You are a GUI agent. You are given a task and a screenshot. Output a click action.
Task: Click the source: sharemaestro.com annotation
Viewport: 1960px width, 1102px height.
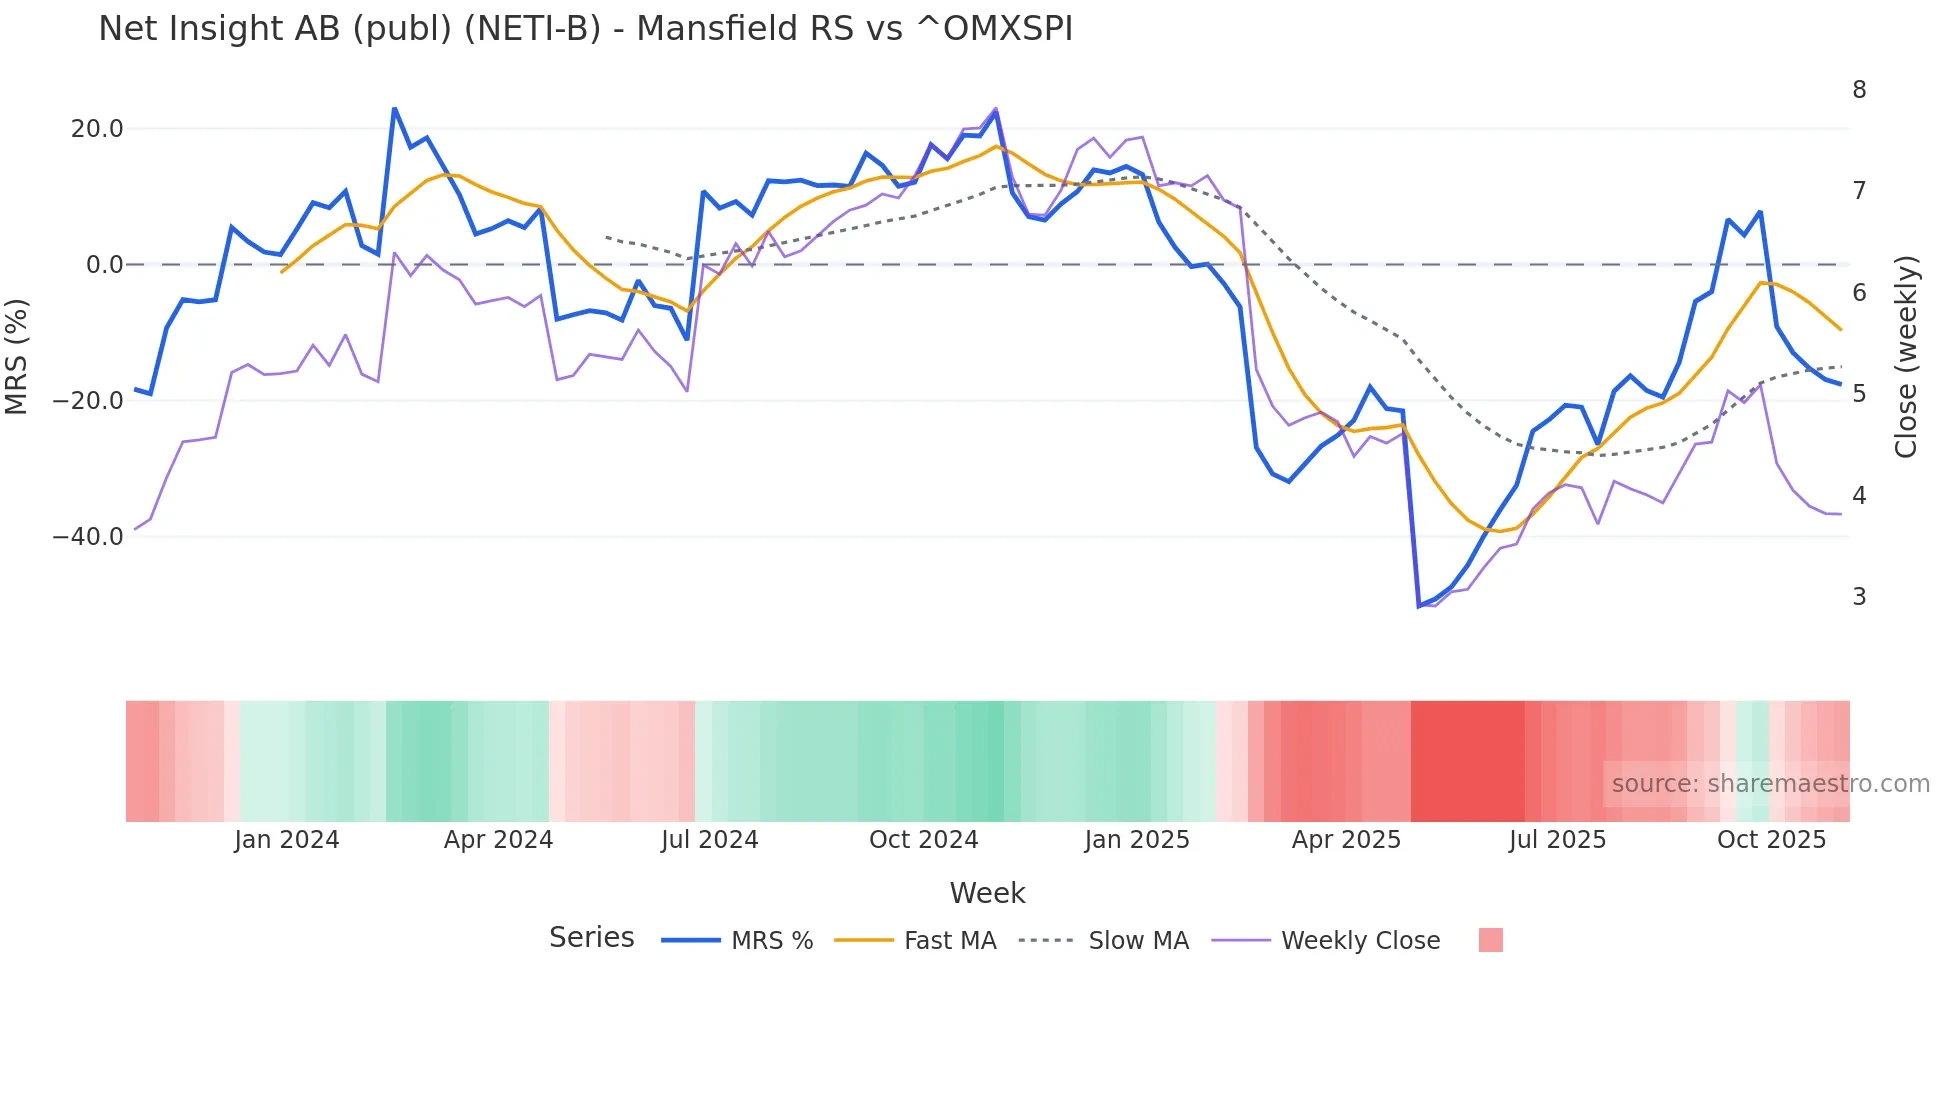[1770, 784]
